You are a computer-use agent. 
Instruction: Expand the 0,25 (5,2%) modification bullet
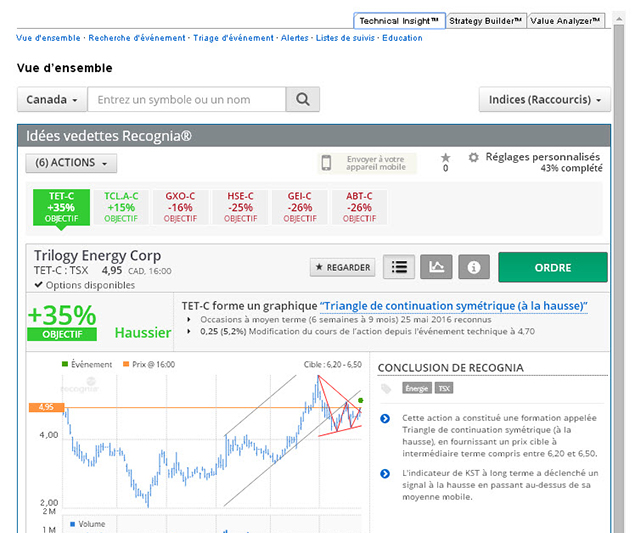point(189,331)
